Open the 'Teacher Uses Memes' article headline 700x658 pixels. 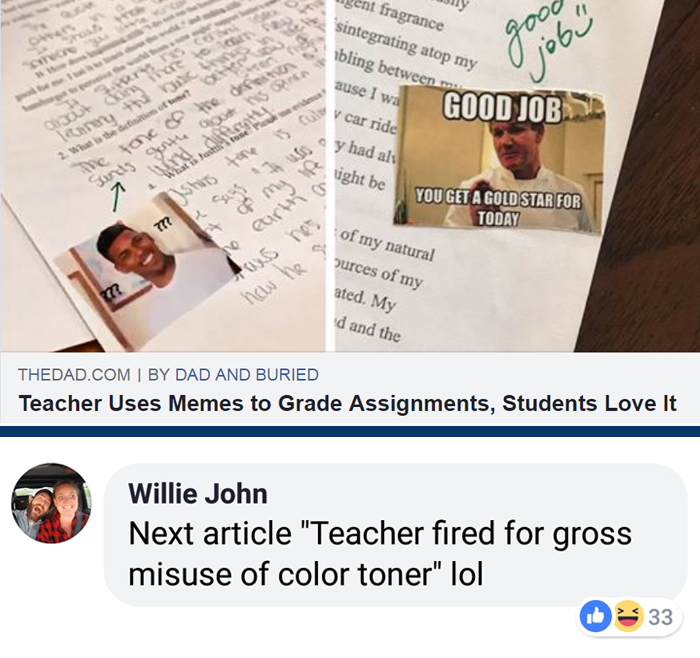pos(348,403)
